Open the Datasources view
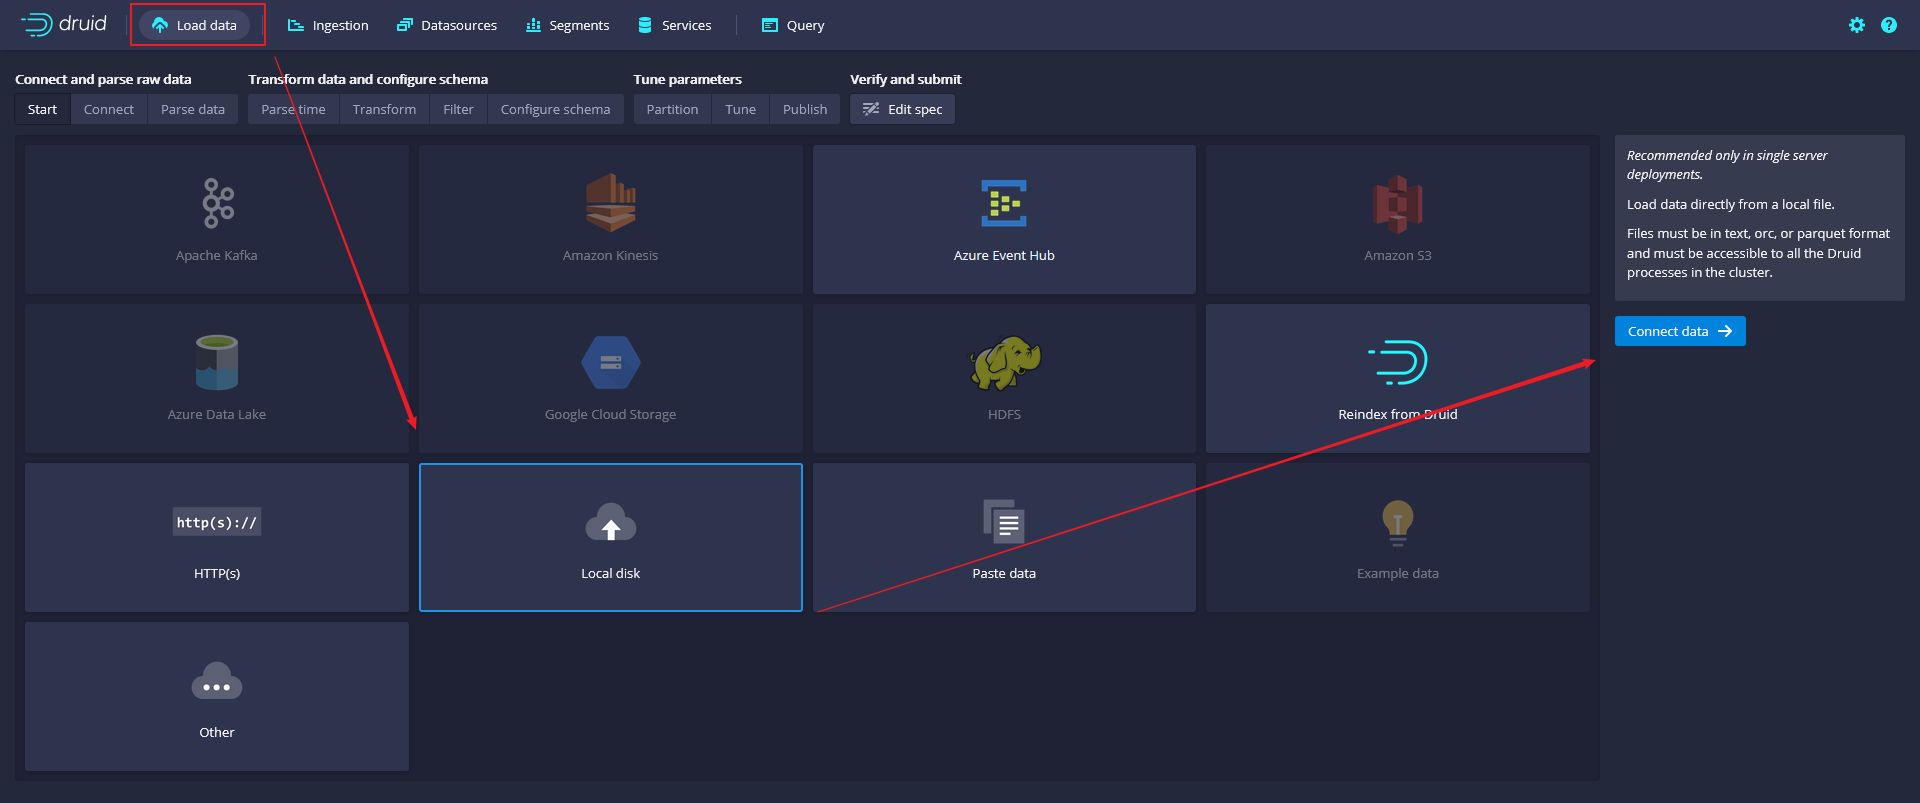Image resolution: width=1920 pixels, height=803 pixels. pyautogui.click(x=447, y=25)
